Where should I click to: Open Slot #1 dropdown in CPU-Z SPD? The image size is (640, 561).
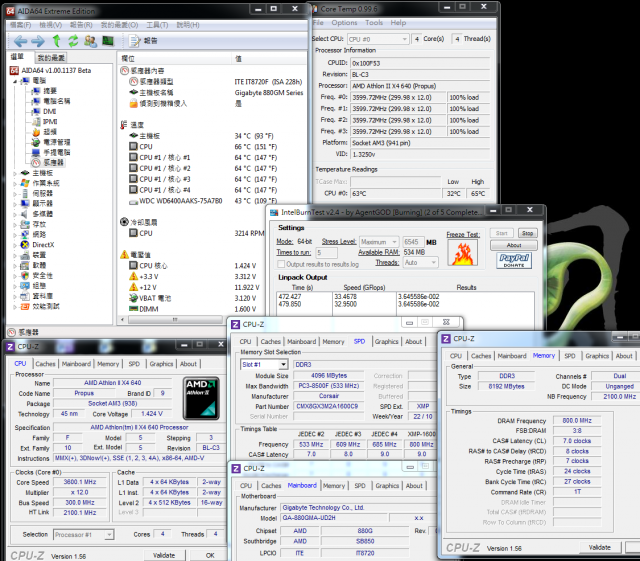pos(264,365)
